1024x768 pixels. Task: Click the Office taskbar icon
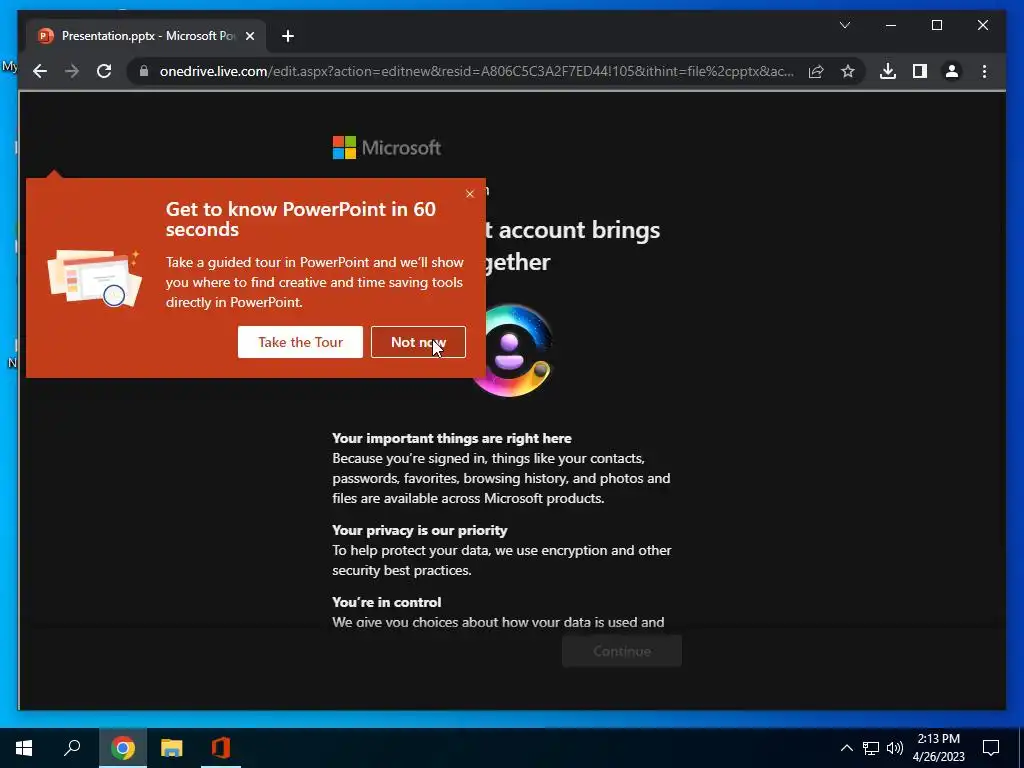(x=221, y=748)
